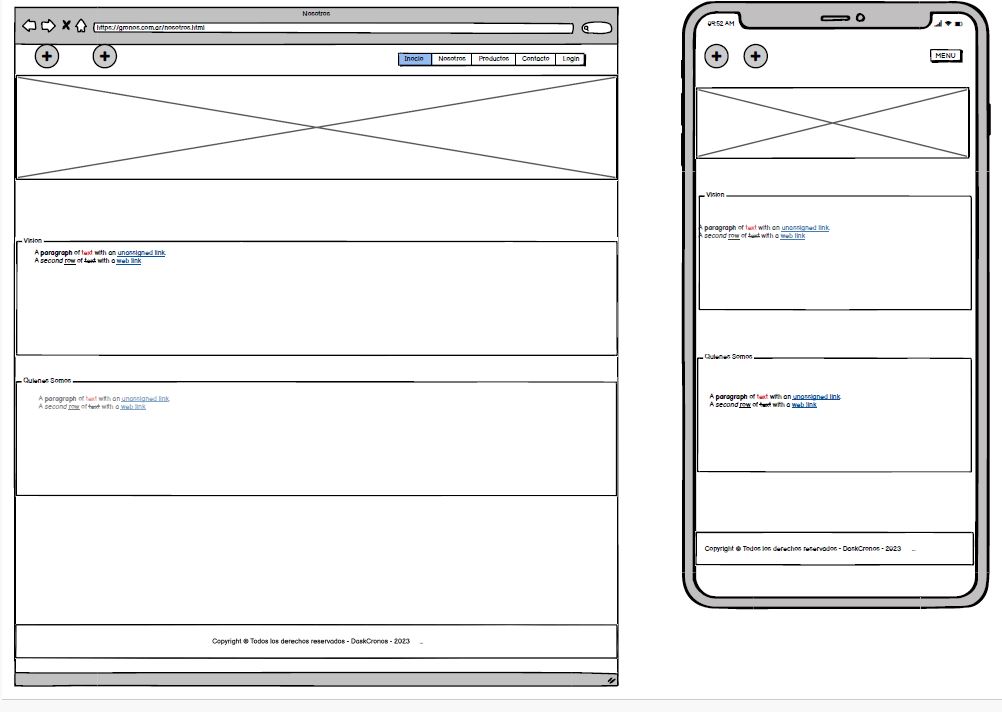Switch to the Productos tab
This screenshot has width=1002, height=712.
(x=492, y=59)
